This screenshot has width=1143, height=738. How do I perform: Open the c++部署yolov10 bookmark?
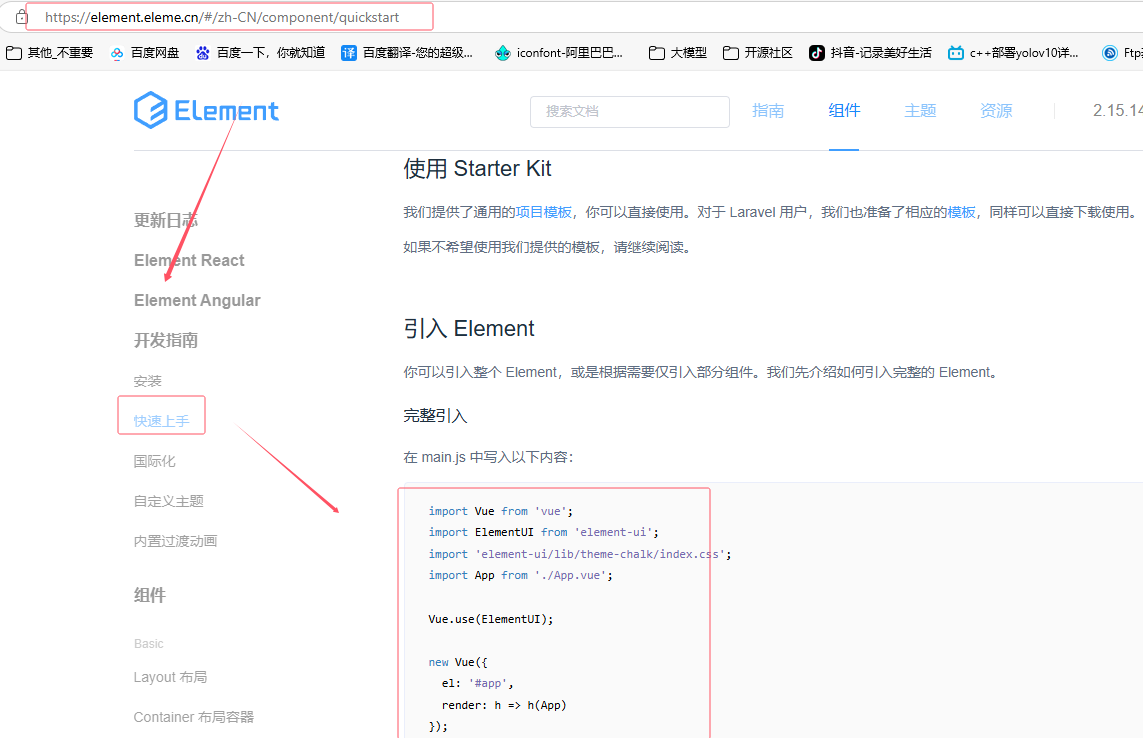click(x=1013, y=52)
